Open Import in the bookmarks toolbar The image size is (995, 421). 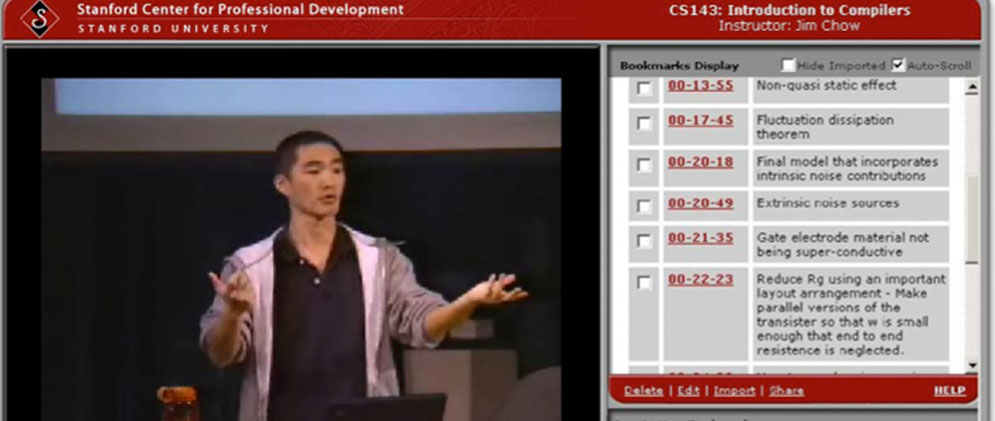coord(734,390)
